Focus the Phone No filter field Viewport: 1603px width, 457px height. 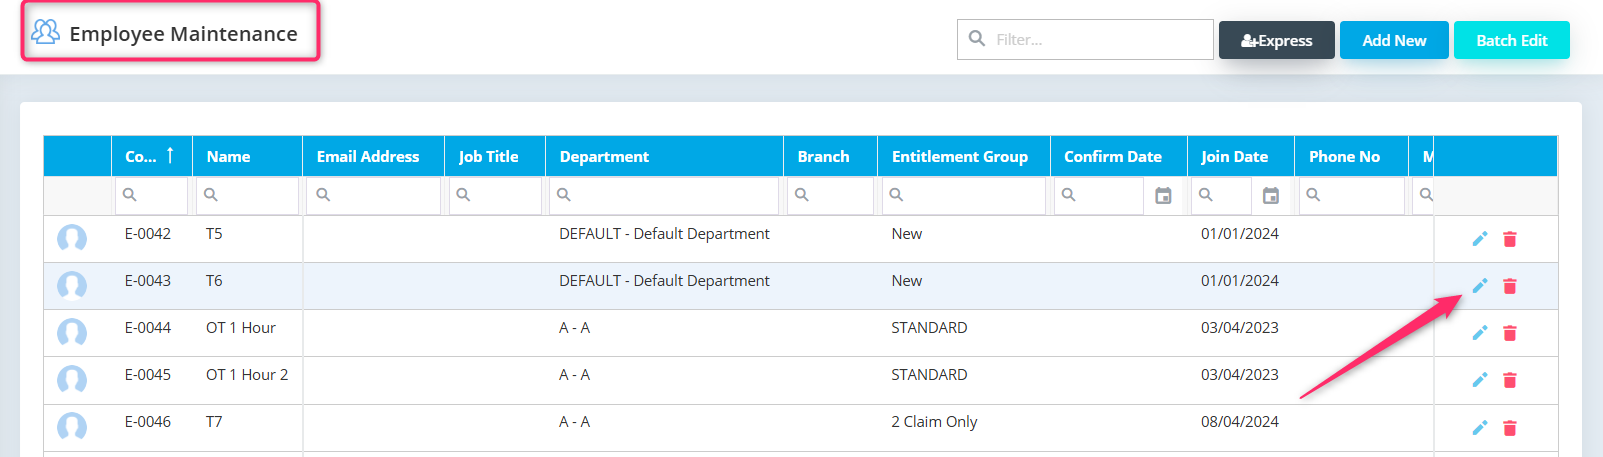coord(1351,196)
